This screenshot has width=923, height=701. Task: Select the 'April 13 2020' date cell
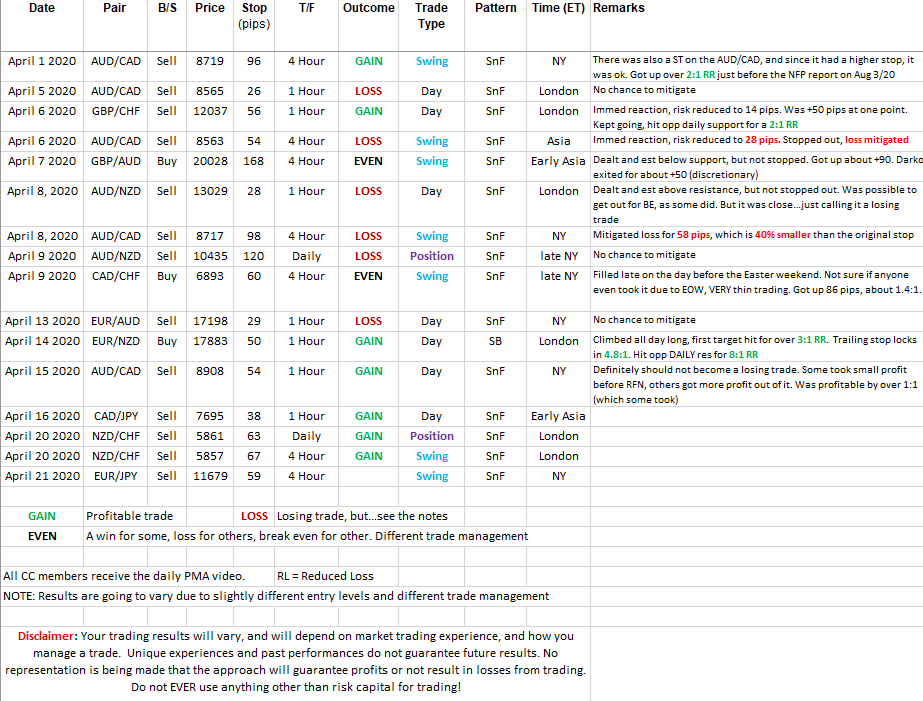pos(42,321)
